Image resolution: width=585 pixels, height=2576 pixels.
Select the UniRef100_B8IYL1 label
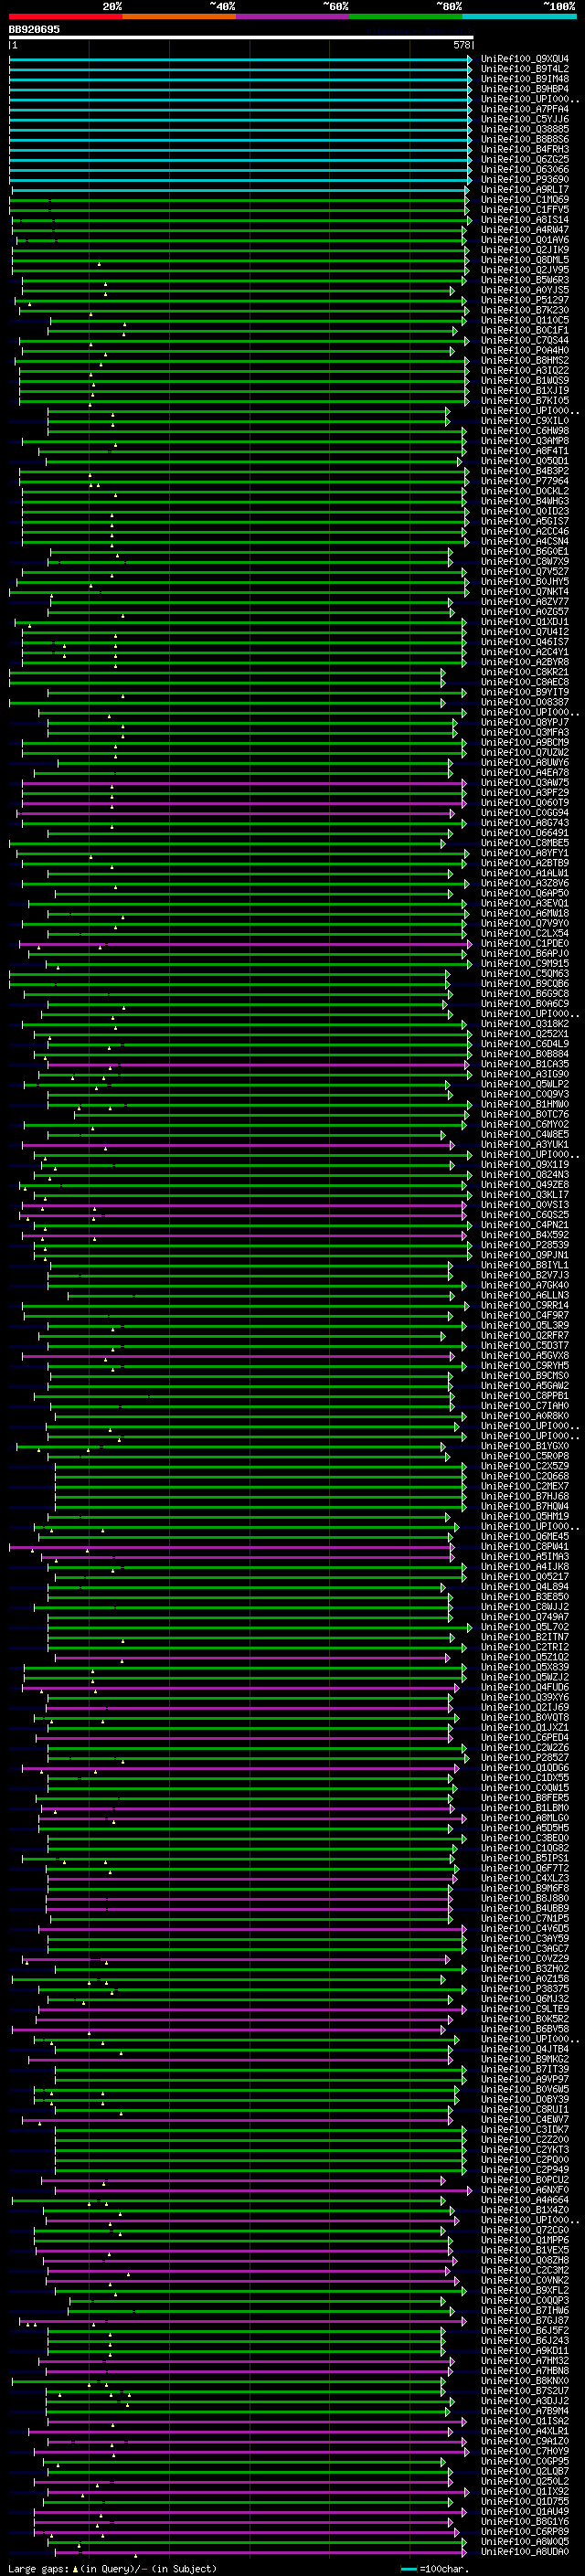pos(524,1264)
